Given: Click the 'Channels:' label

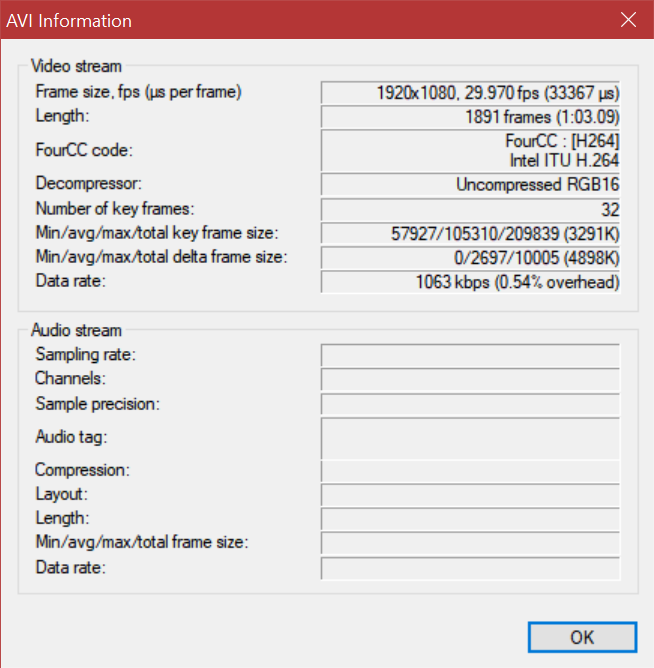Looking at the screenshot, I should point(70,378).
